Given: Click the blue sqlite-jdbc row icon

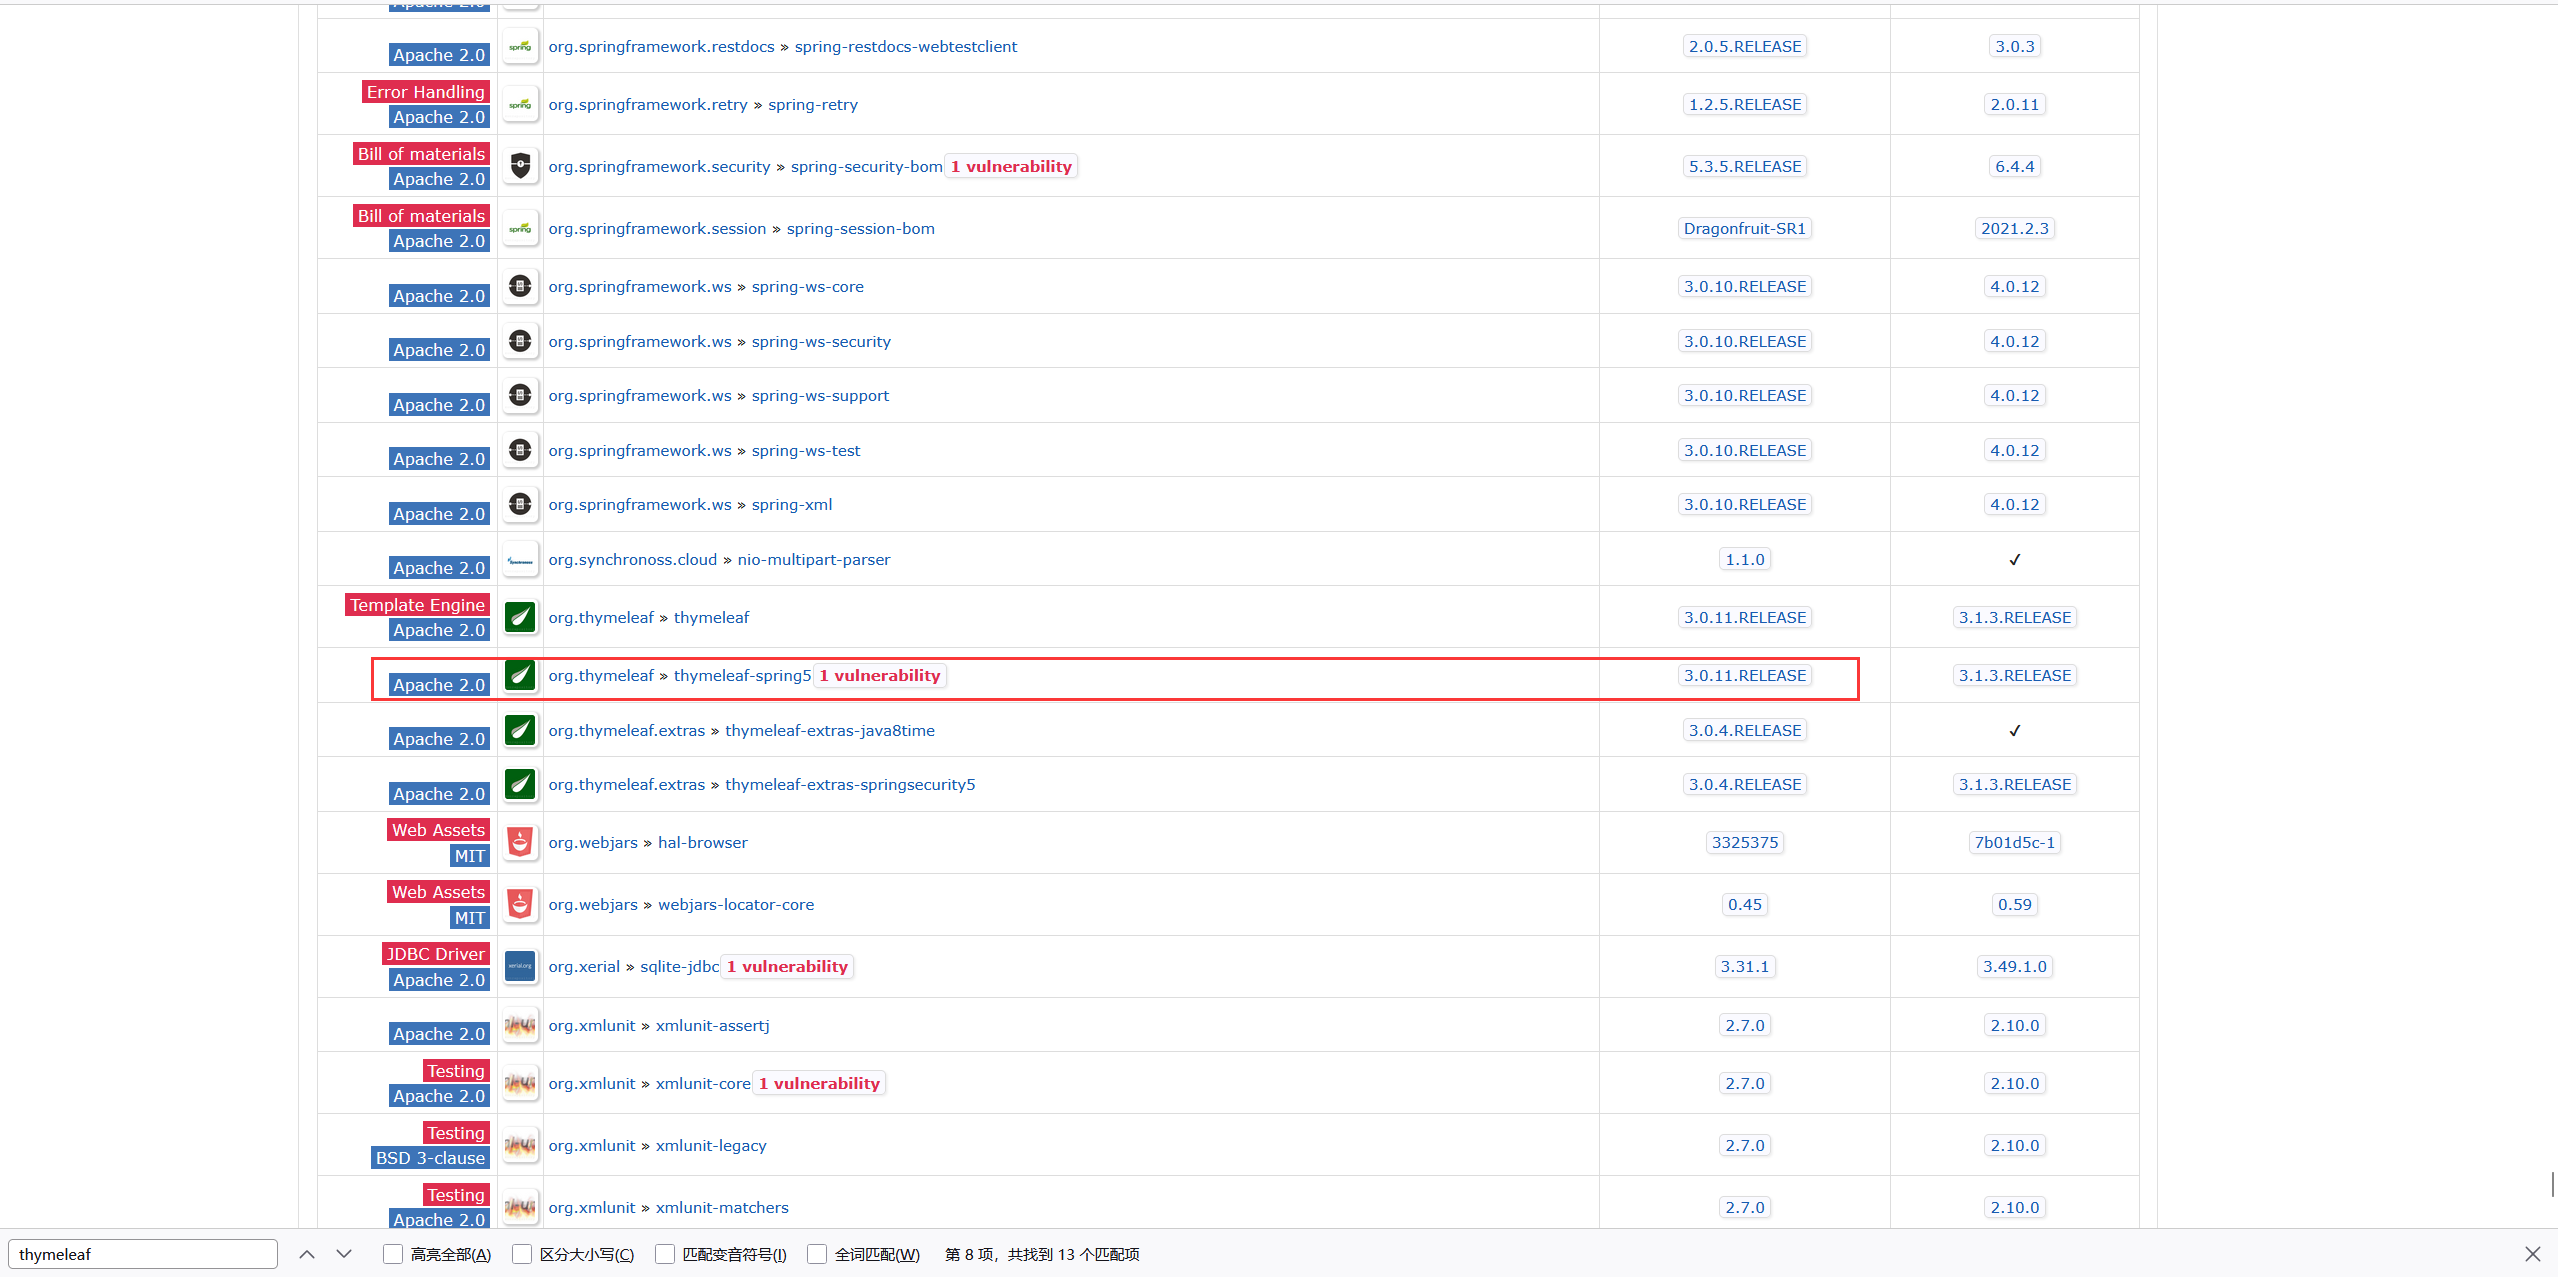Looking at the screenshot, I should point(520,966).
